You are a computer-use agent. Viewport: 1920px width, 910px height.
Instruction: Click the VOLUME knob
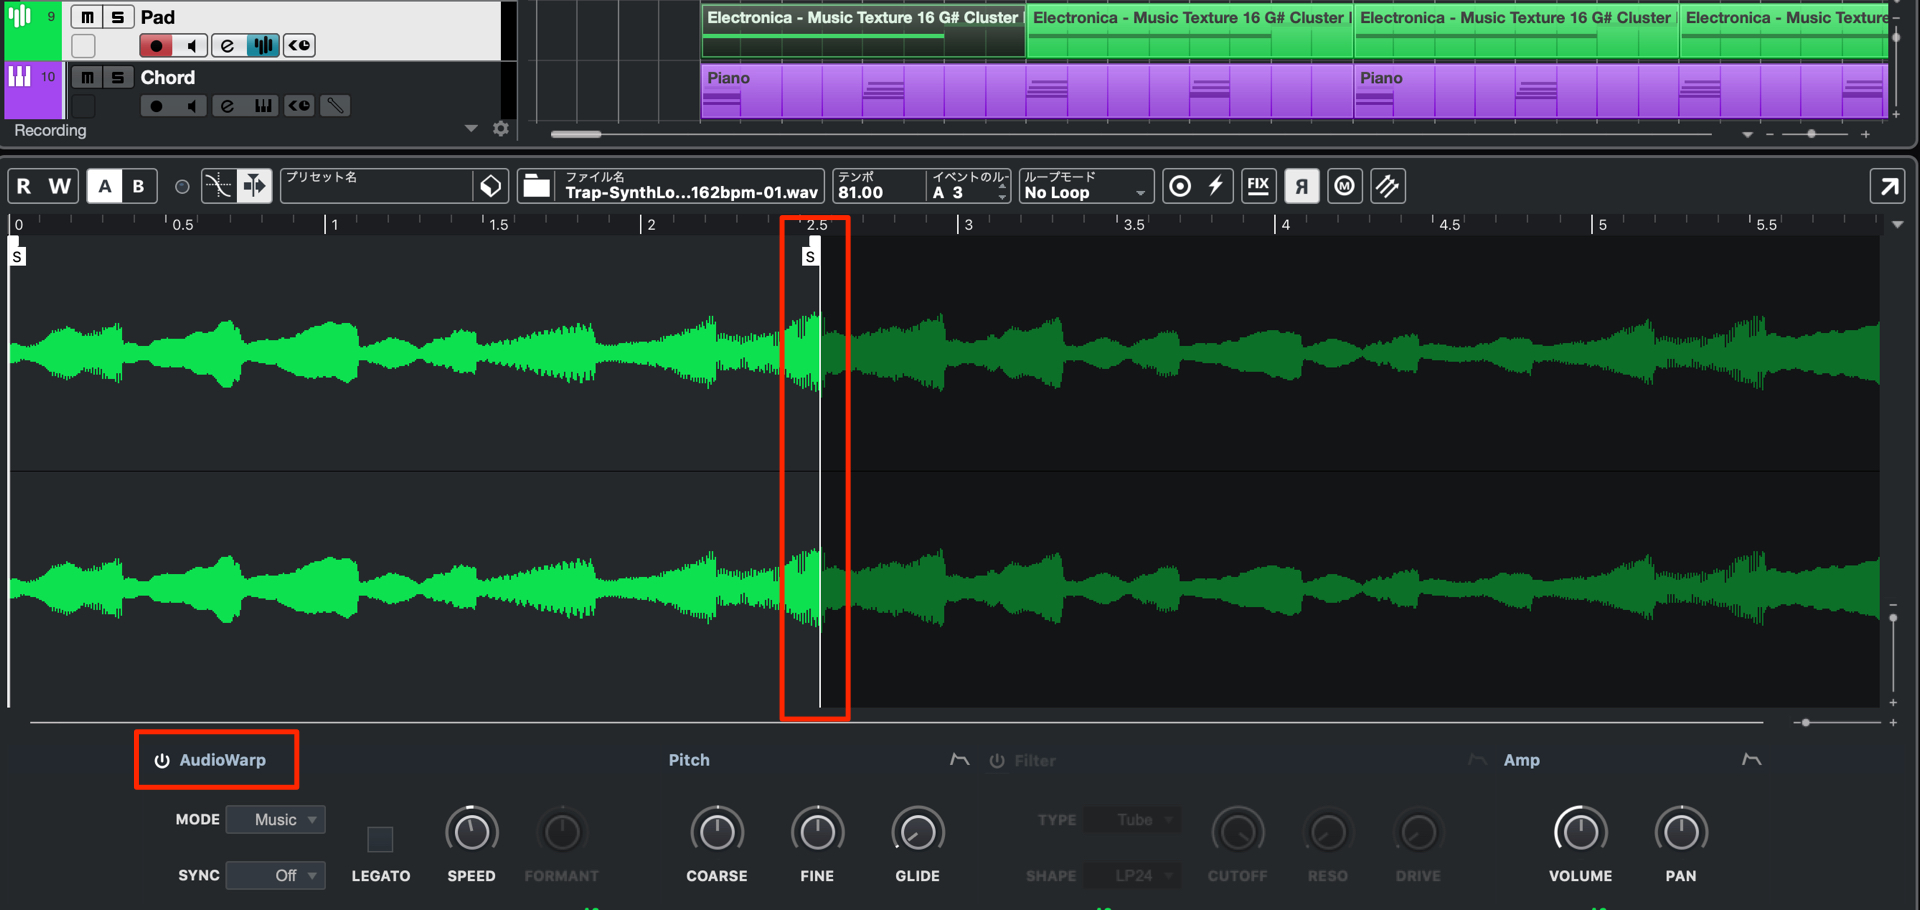tap(1580, 832)
